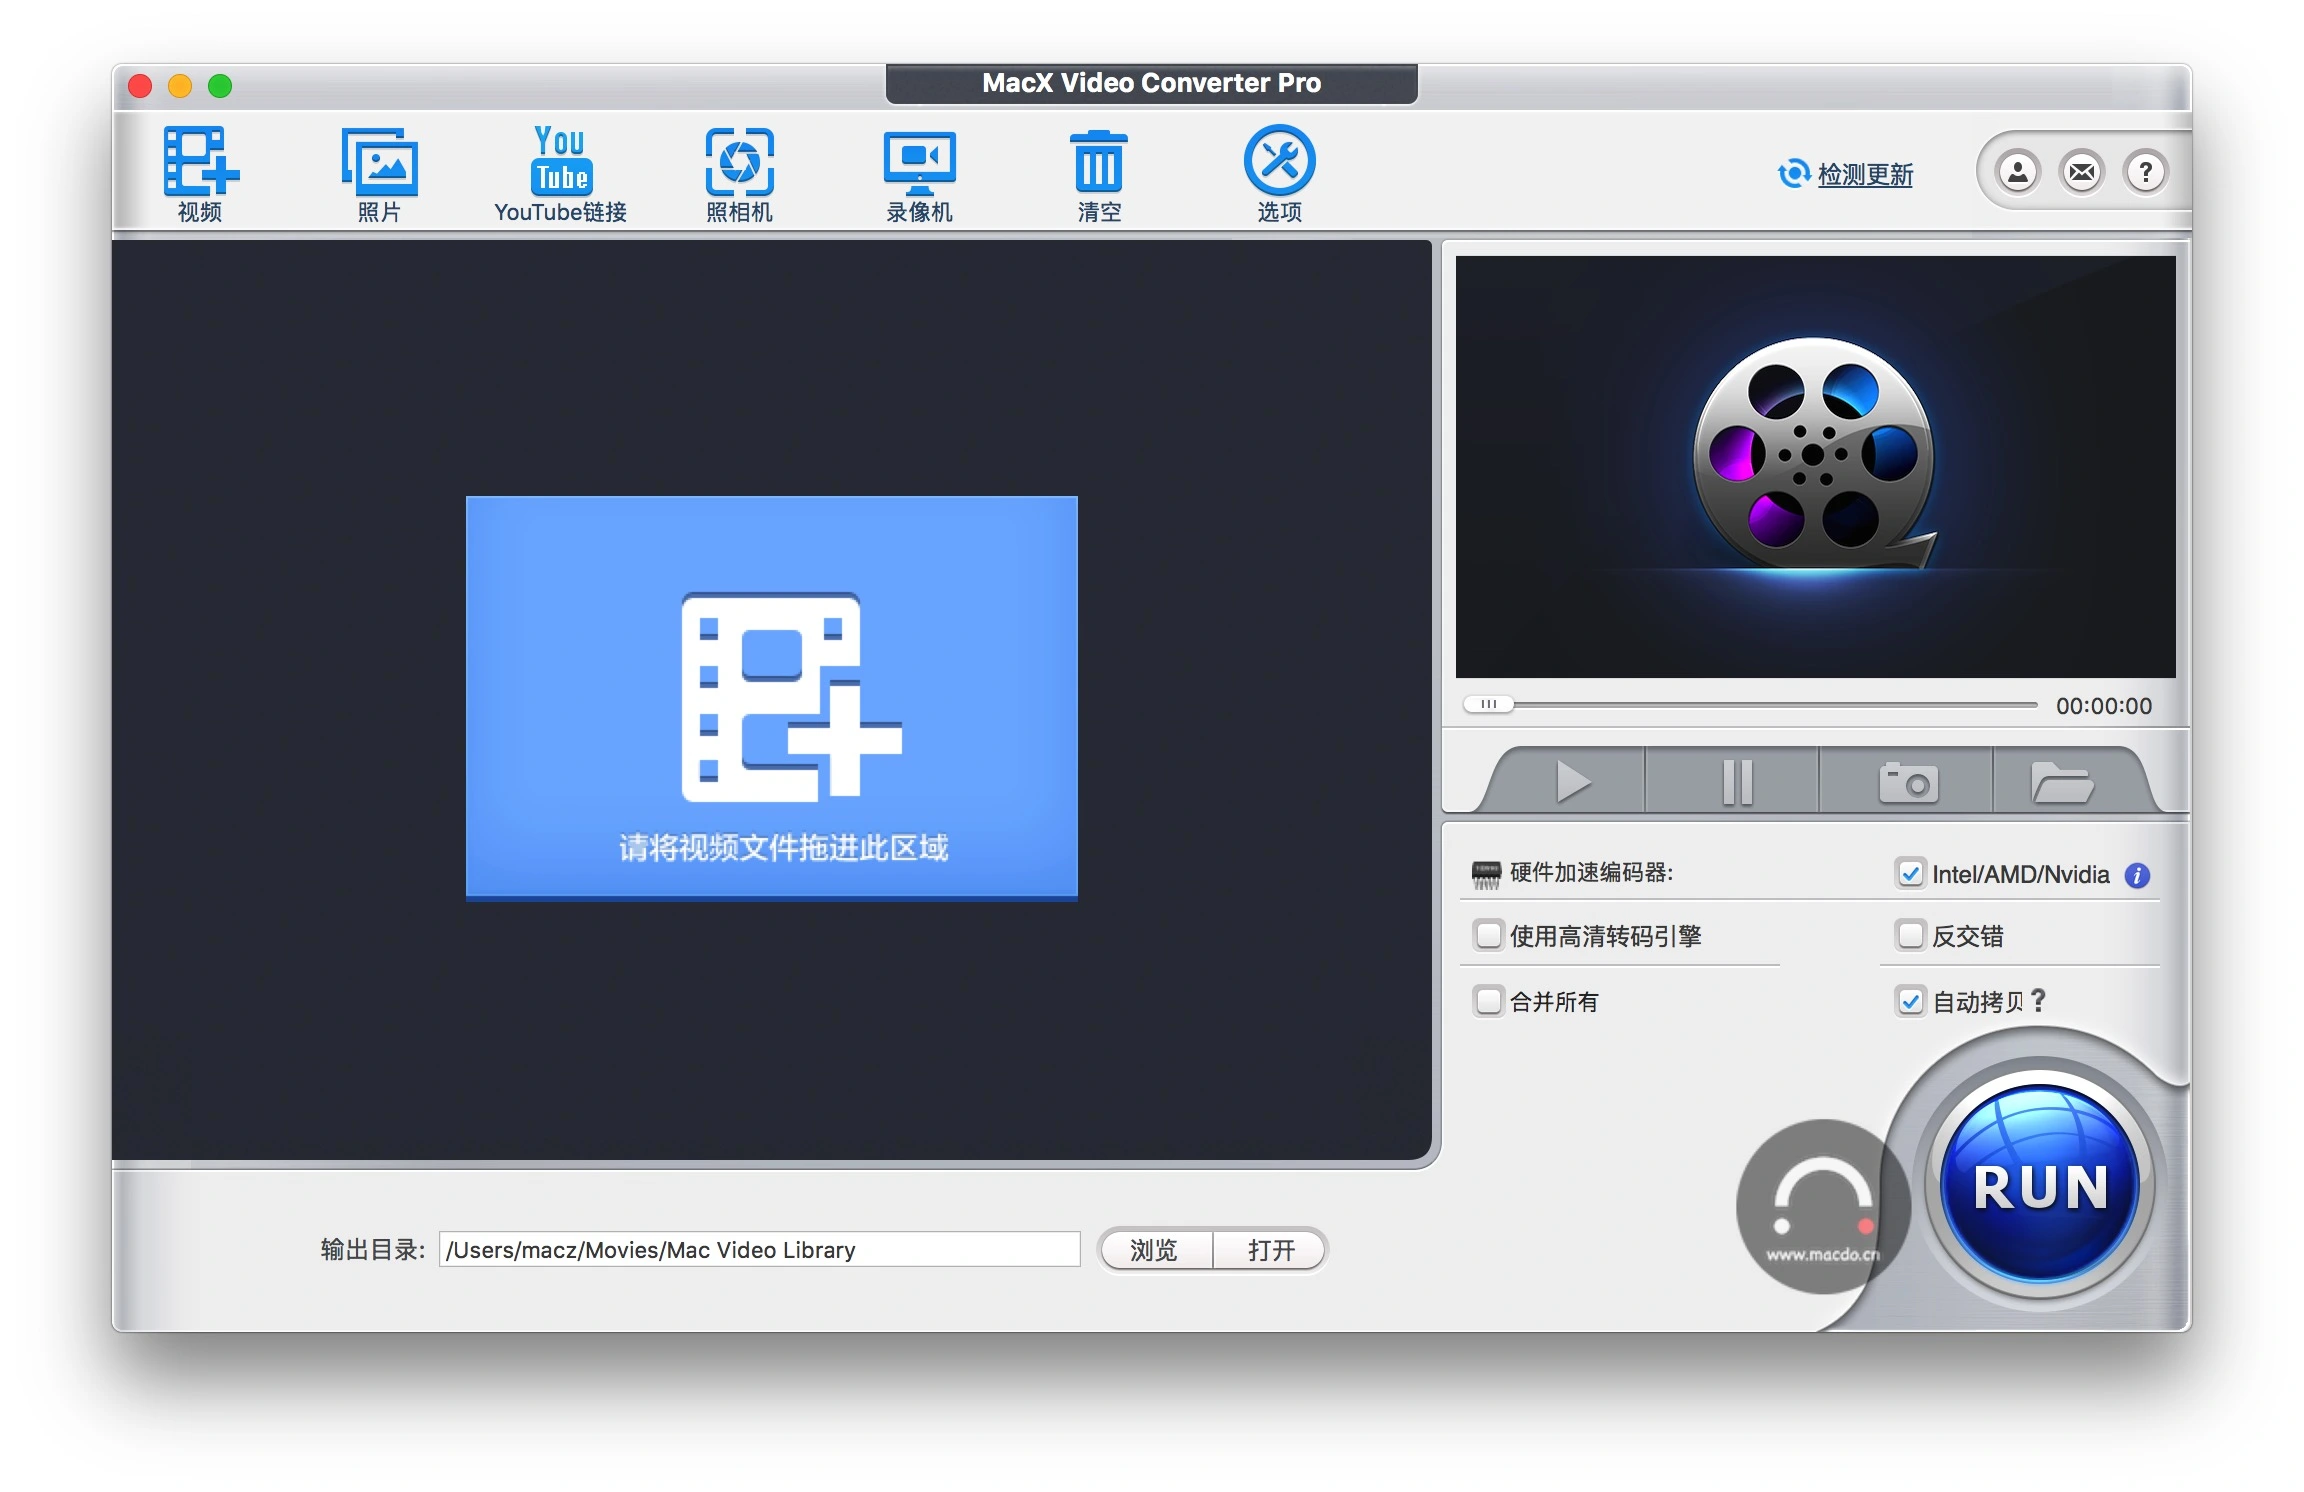The width and height of the screenshot is (2304, 1492).
Task: Start the 录像机 screen recorder
Action: tap(919, 162)
